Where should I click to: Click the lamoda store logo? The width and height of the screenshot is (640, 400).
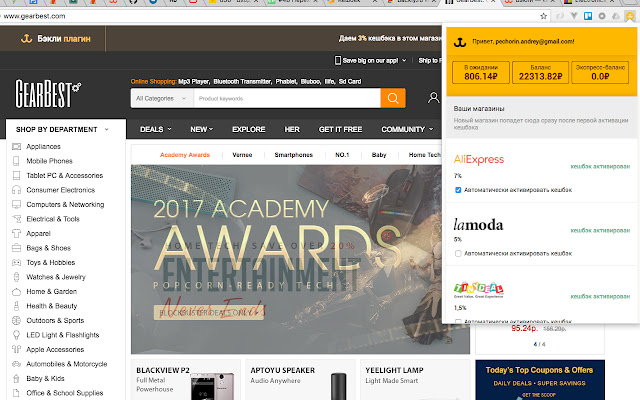[478, 224]
